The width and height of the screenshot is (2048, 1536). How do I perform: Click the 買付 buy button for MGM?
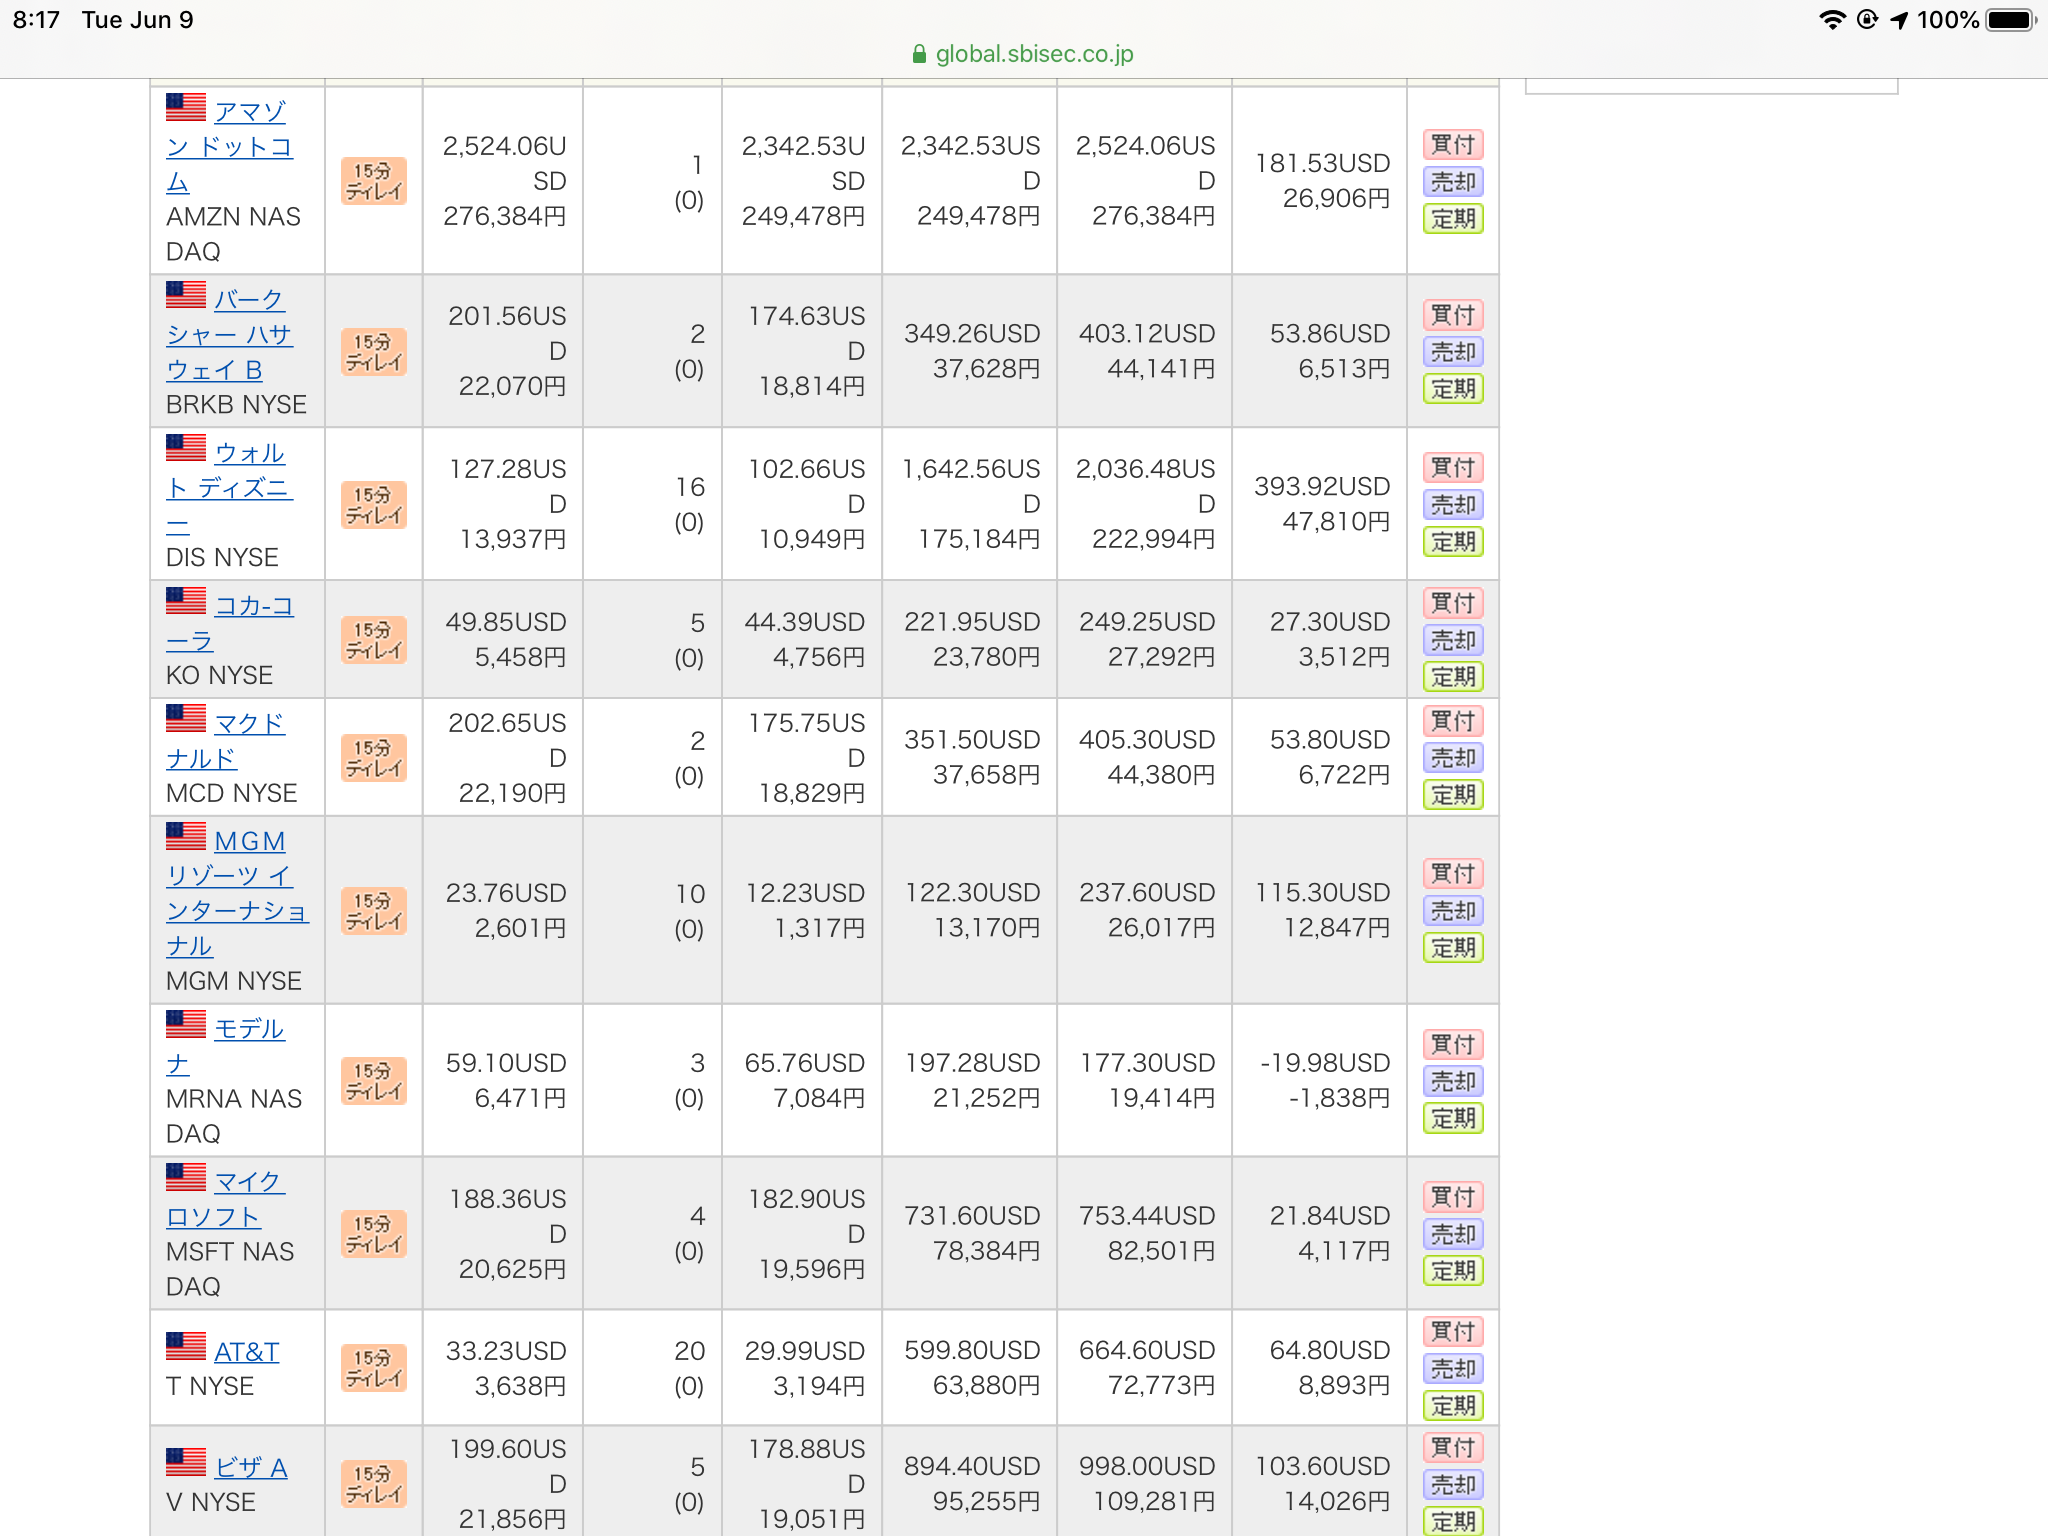click(x=1453, y=874)
